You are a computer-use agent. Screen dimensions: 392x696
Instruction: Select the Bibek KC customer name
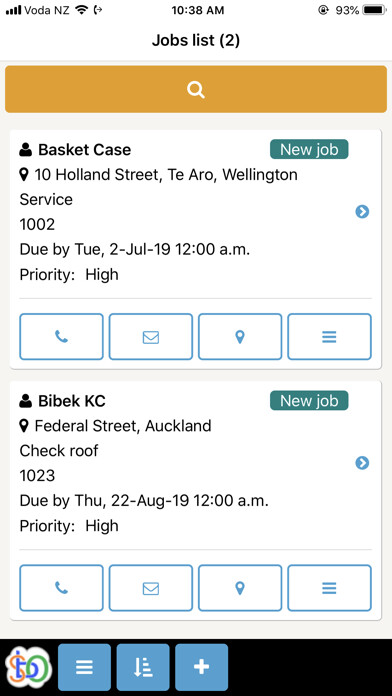(72, 401)
